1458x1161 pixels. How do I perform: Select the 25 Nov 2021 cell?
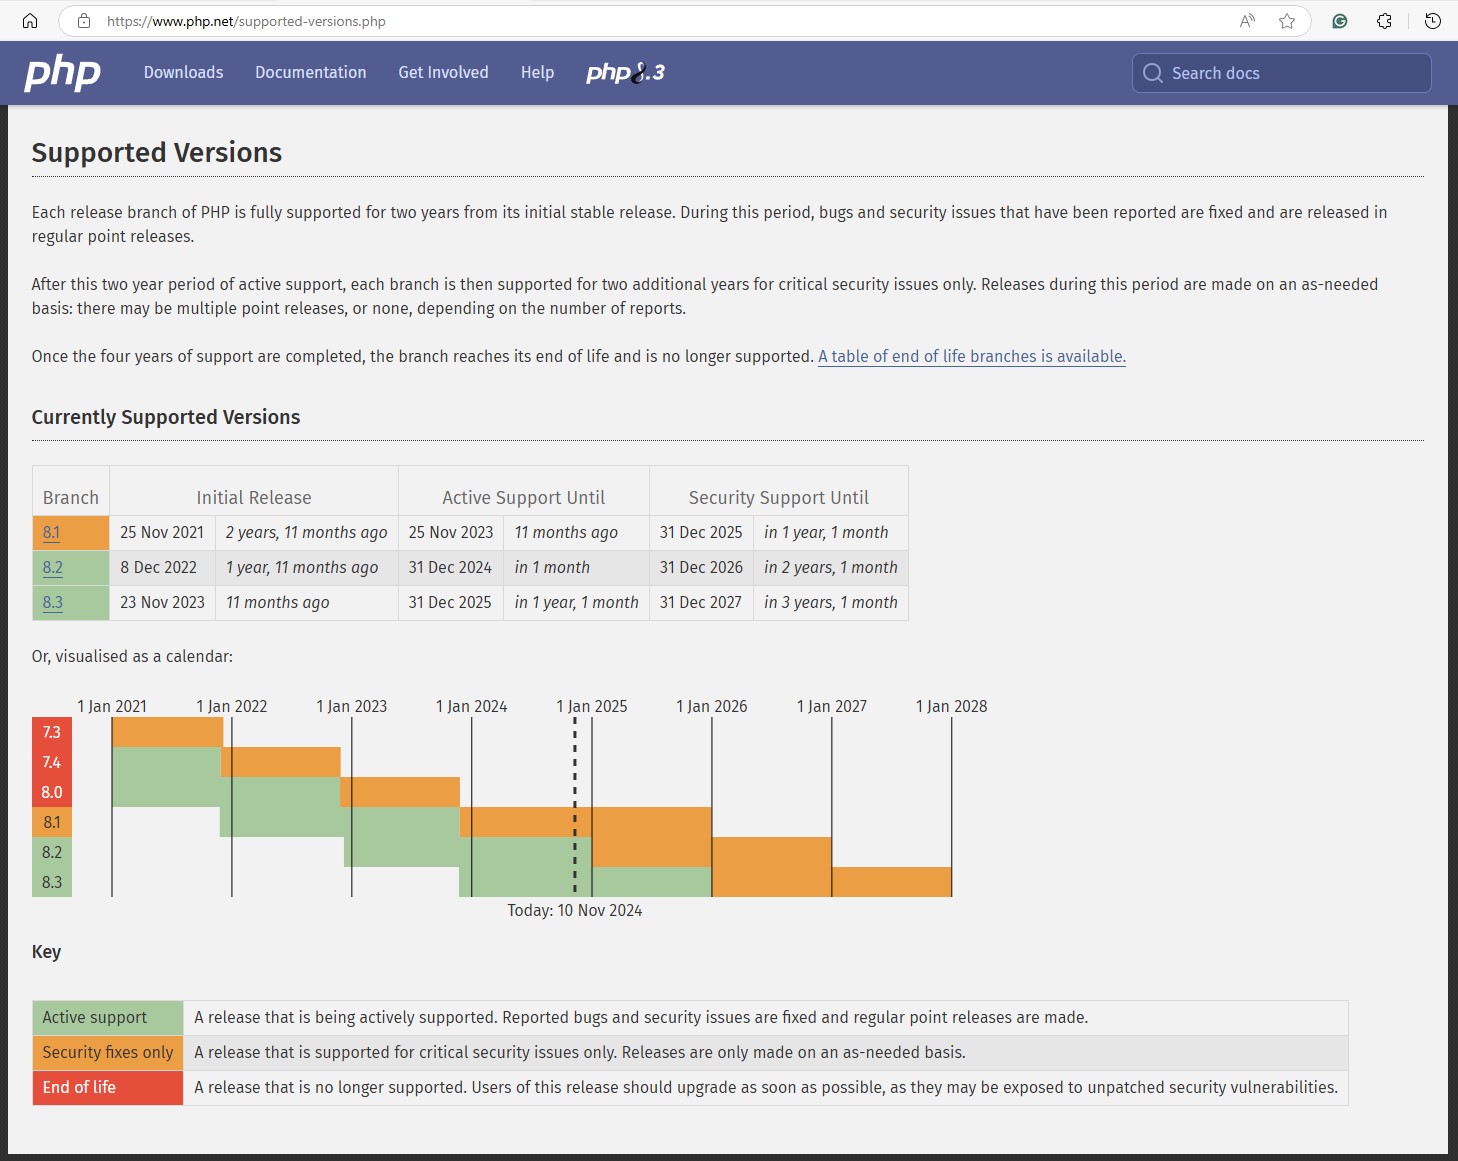click(162, 532)
